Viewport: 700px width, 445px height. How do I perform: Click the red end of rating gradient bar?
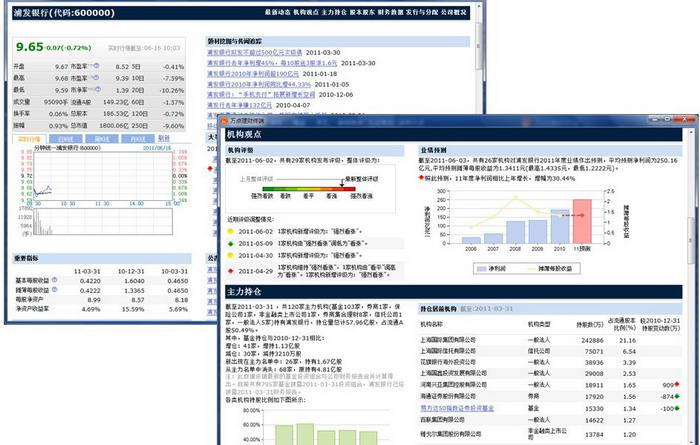coord(349,189)
